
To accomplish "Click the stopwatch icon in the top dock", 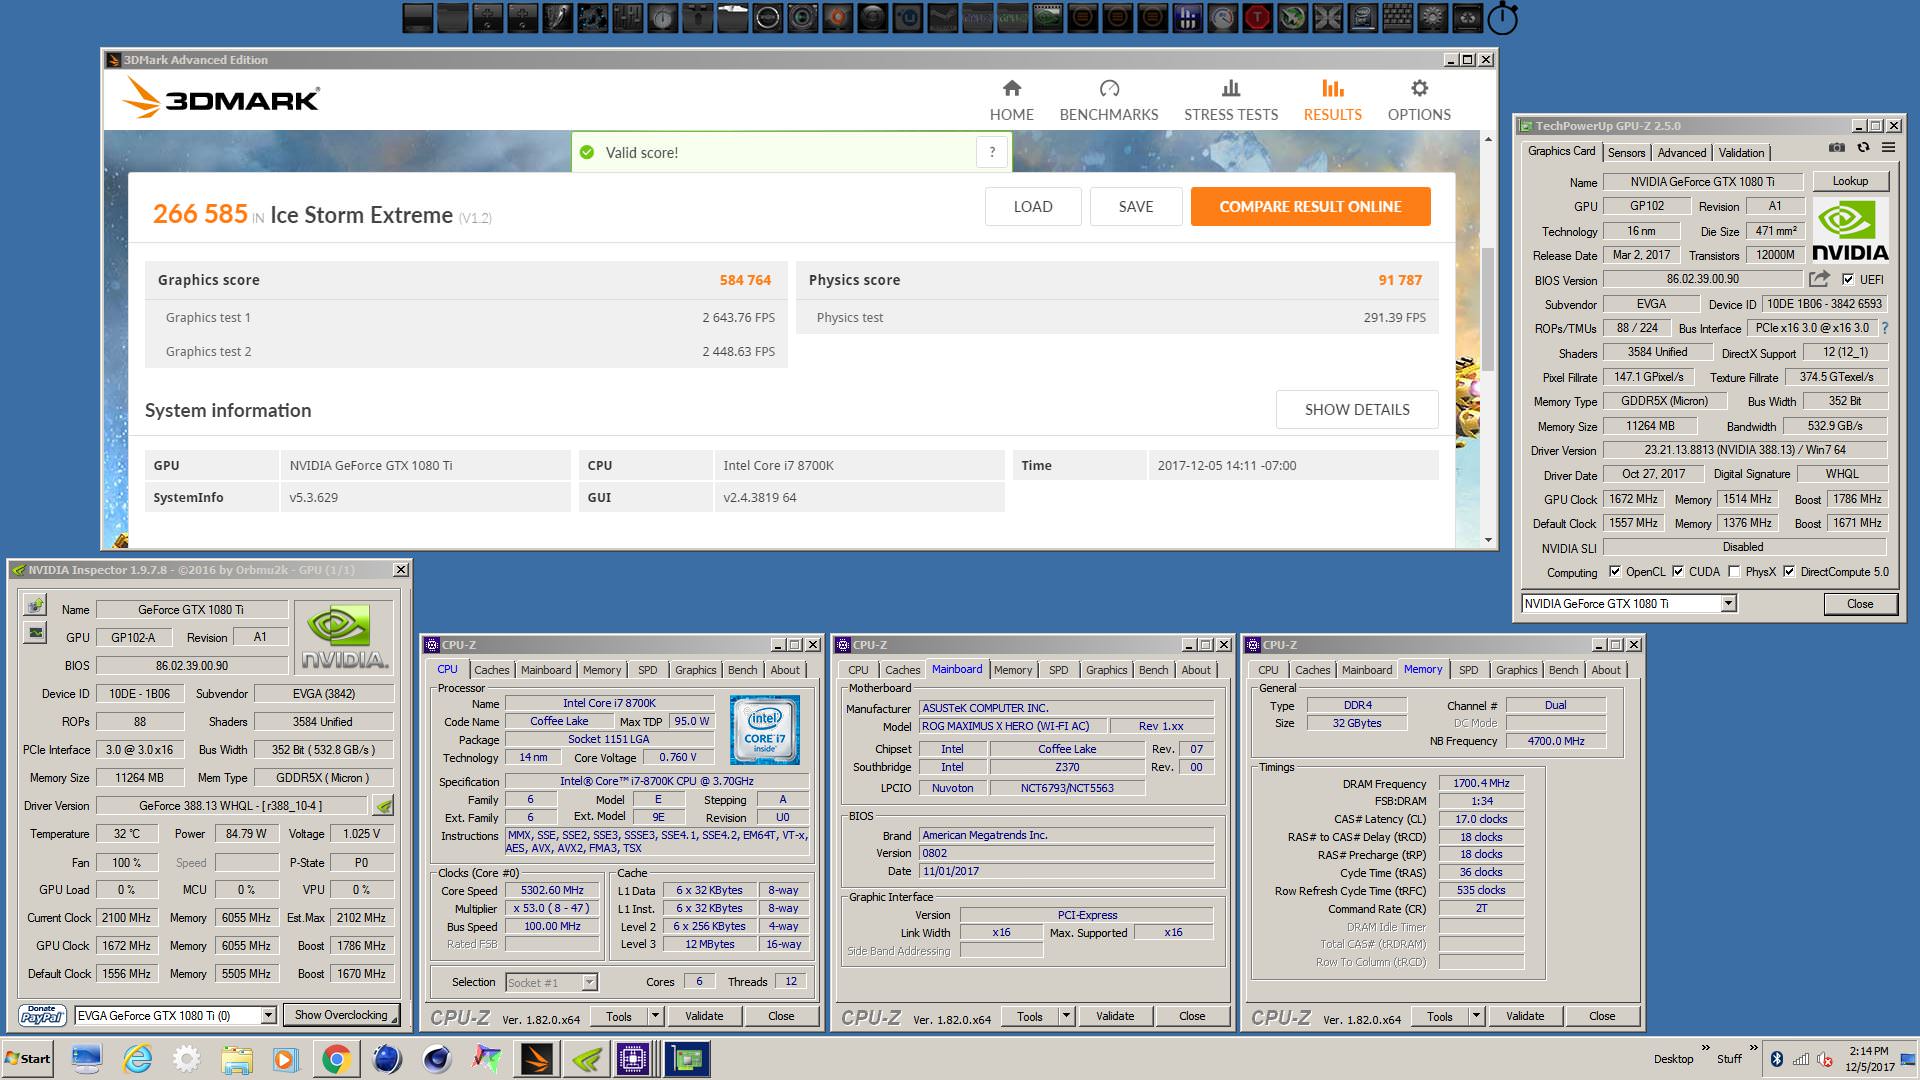I will tap(1502, 18).
